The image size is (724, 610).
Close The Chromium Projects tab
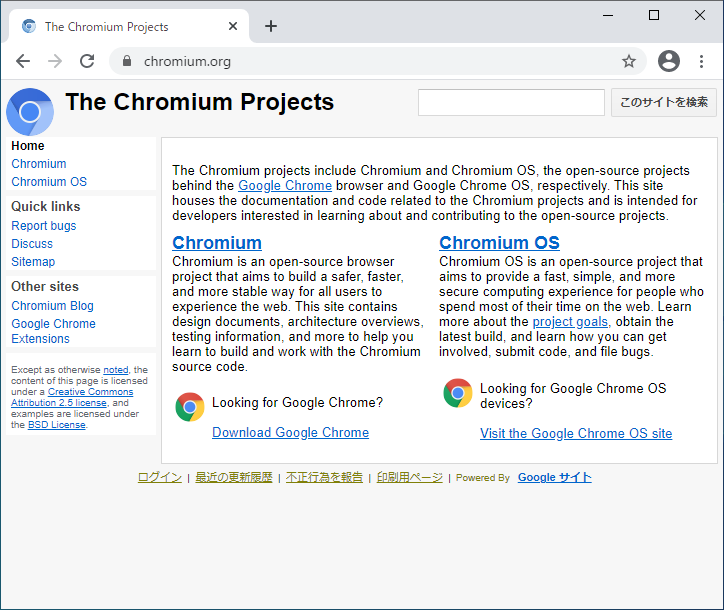tap(233, 26)
